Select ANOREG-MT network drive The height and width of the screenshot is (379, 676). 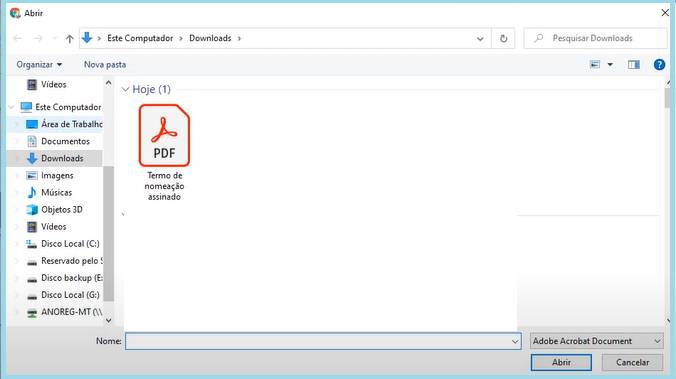(72, 312)
